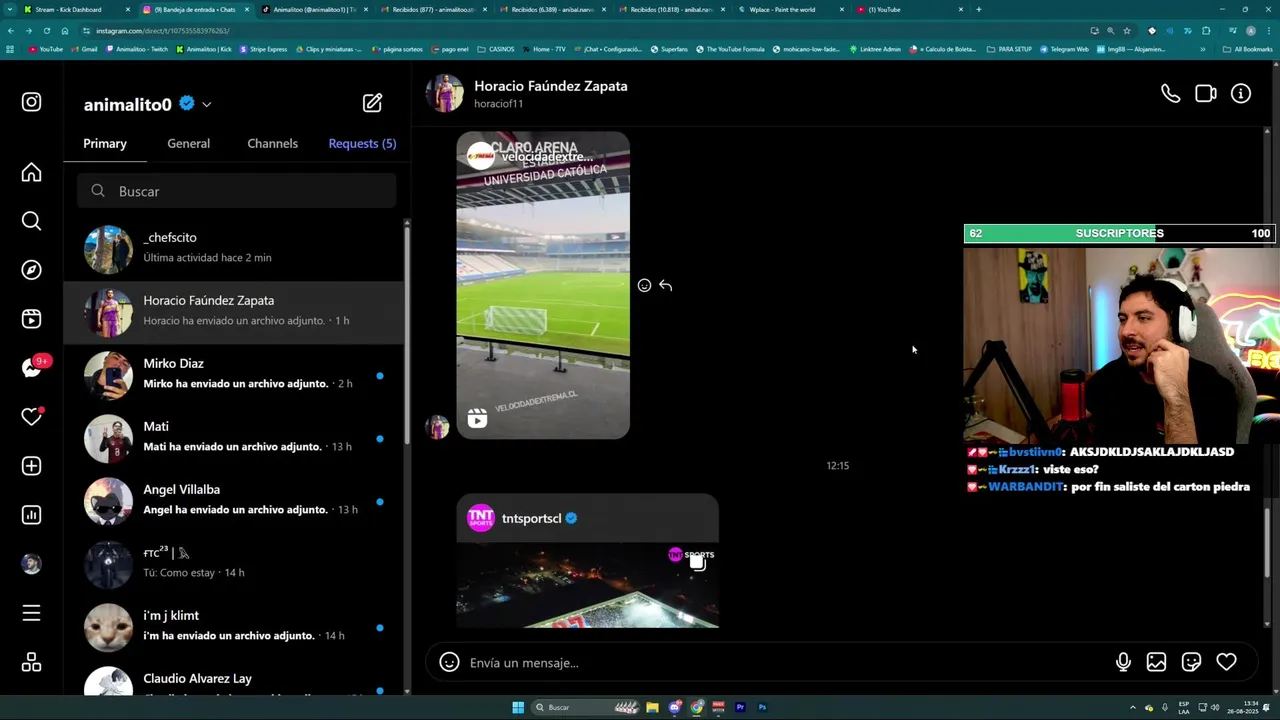Image resolution: width=1280 pixels, height=720 pixels.
Task: Open the Linktree Admin bookmark
Action: click(874, 49)
